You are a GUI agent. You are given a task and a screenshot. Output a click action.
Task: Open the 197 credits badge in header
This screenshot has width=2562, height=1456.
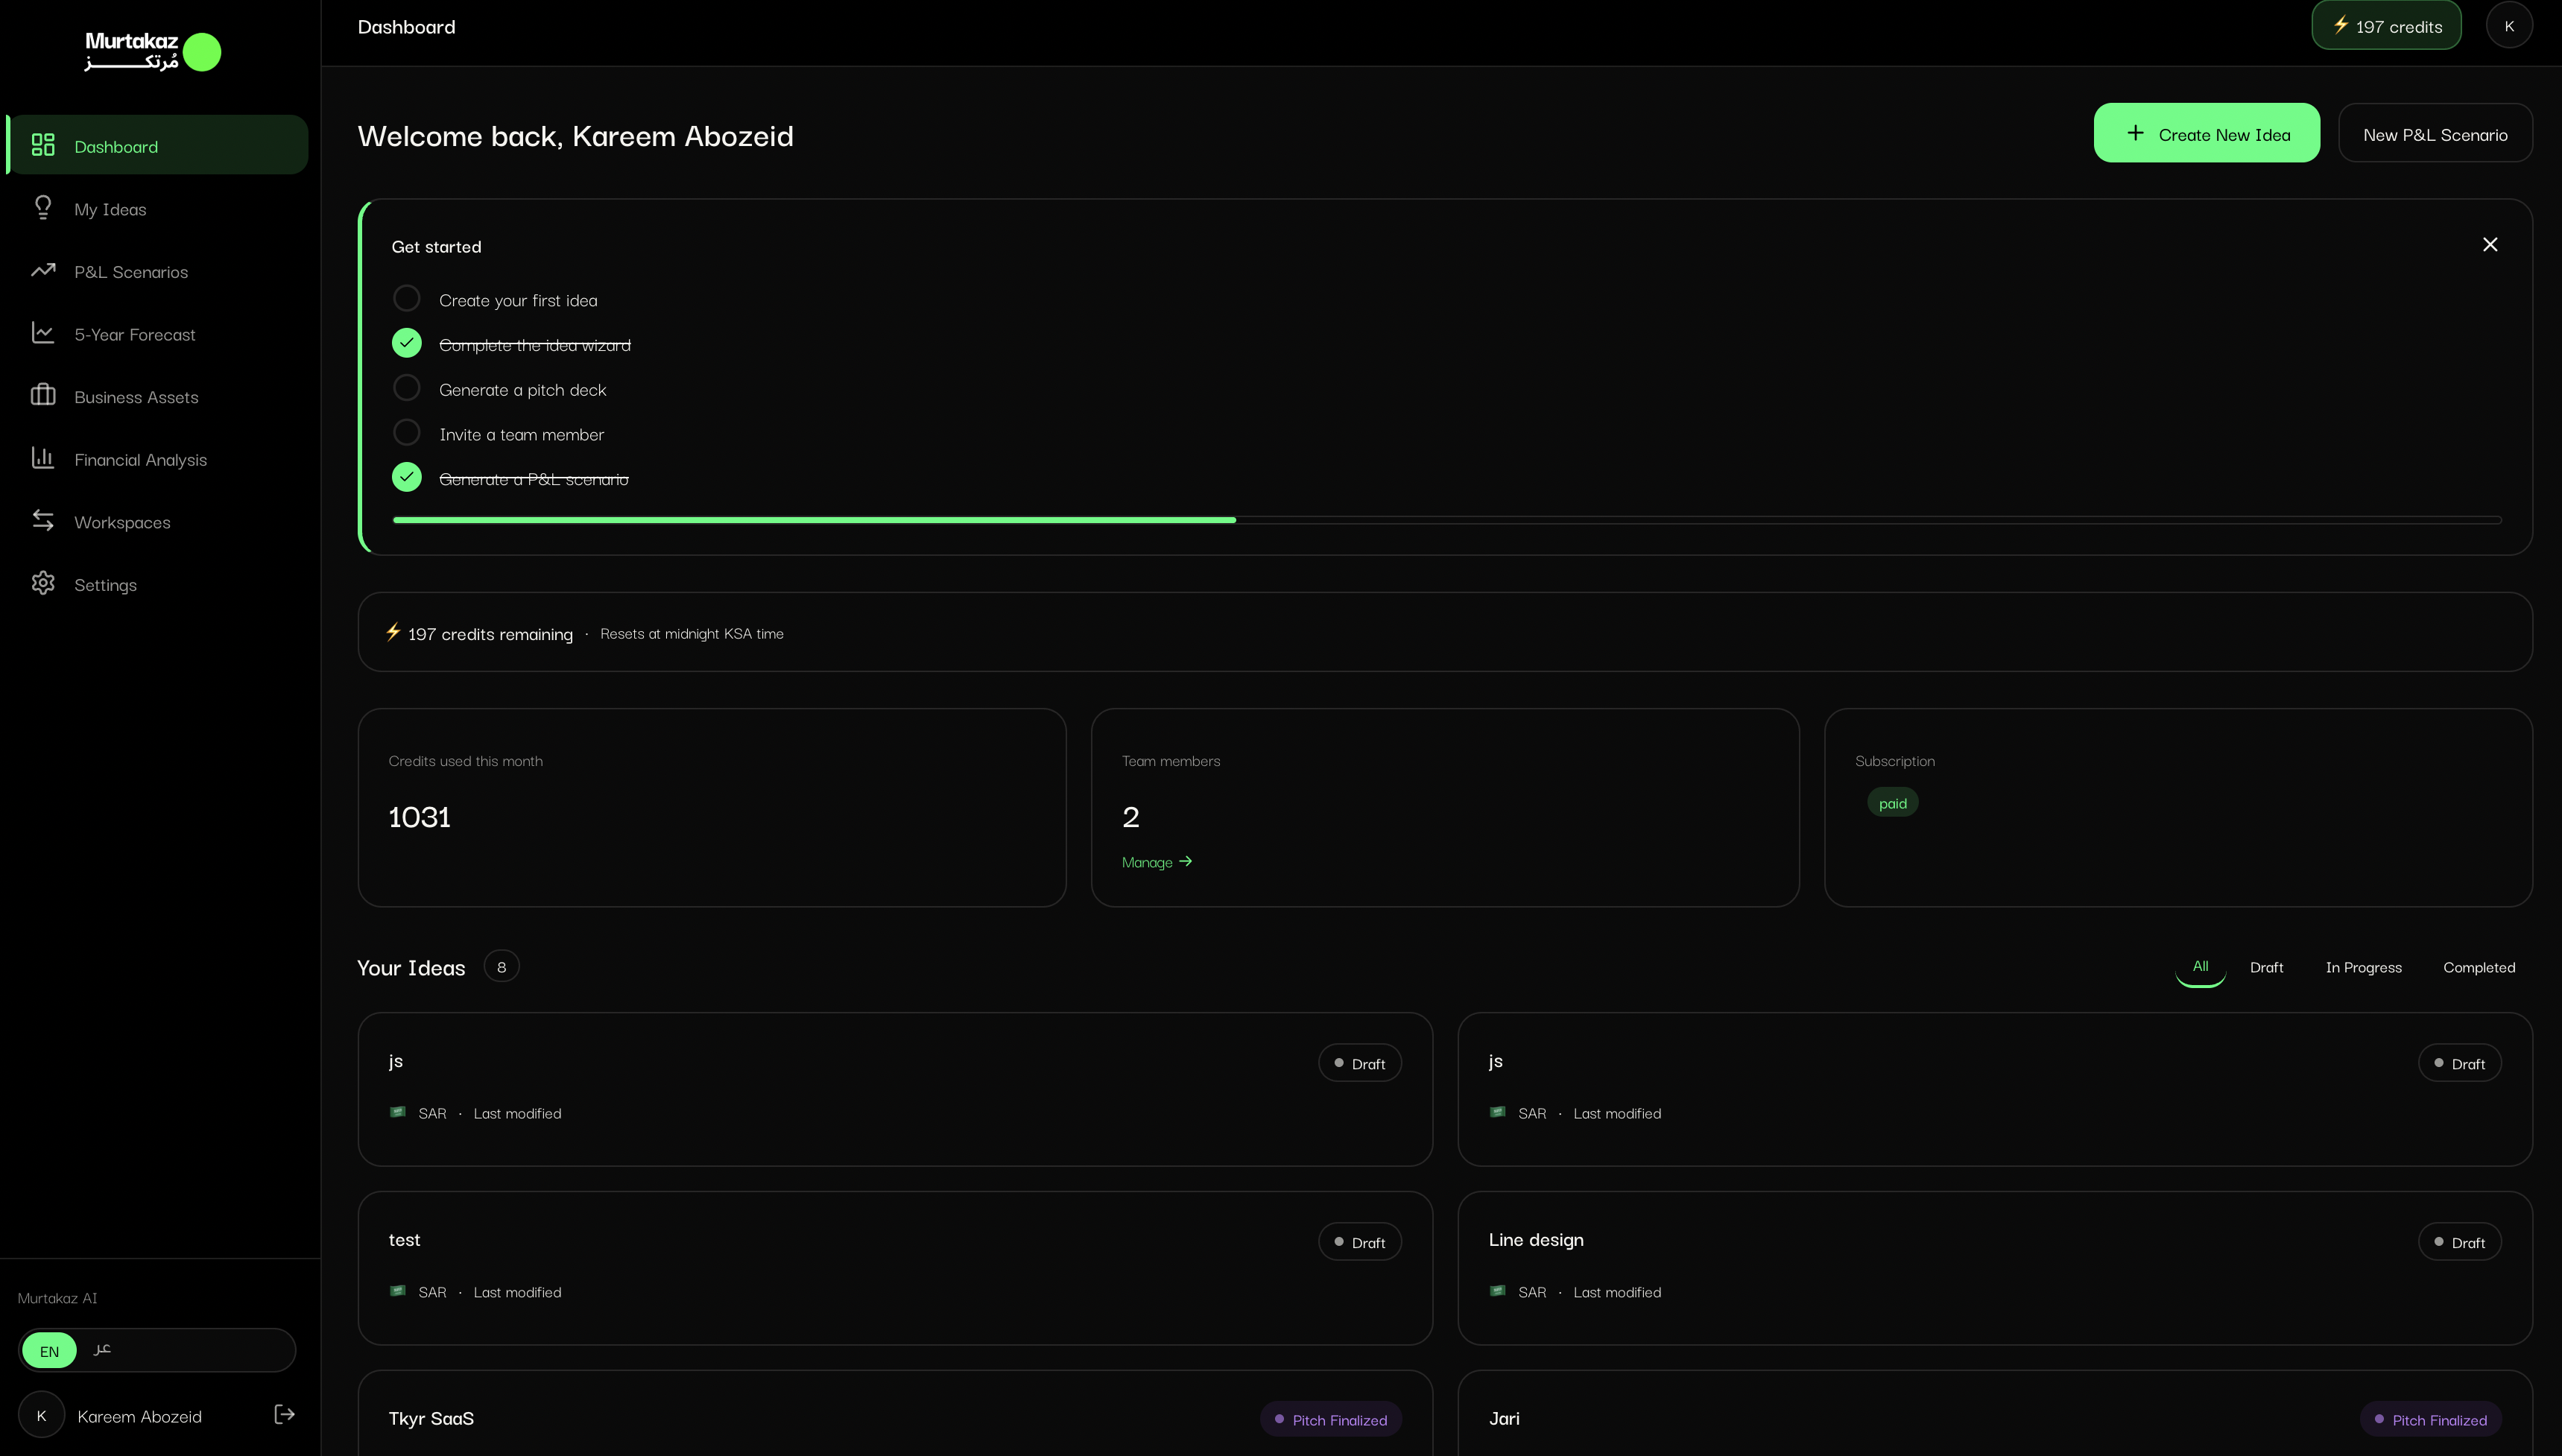pyautogui.click(x=2386, y=26)
